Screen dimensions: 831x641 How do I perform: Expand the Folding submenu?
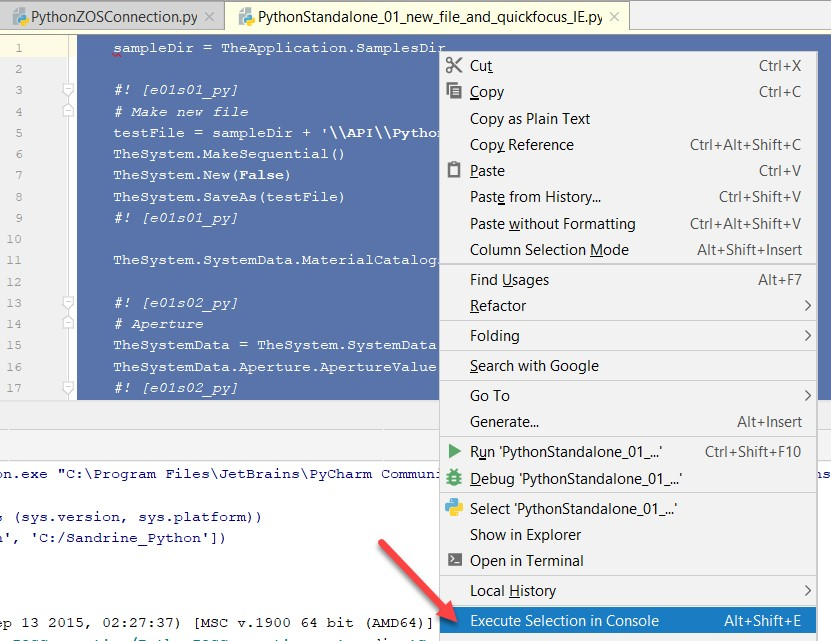627,336
